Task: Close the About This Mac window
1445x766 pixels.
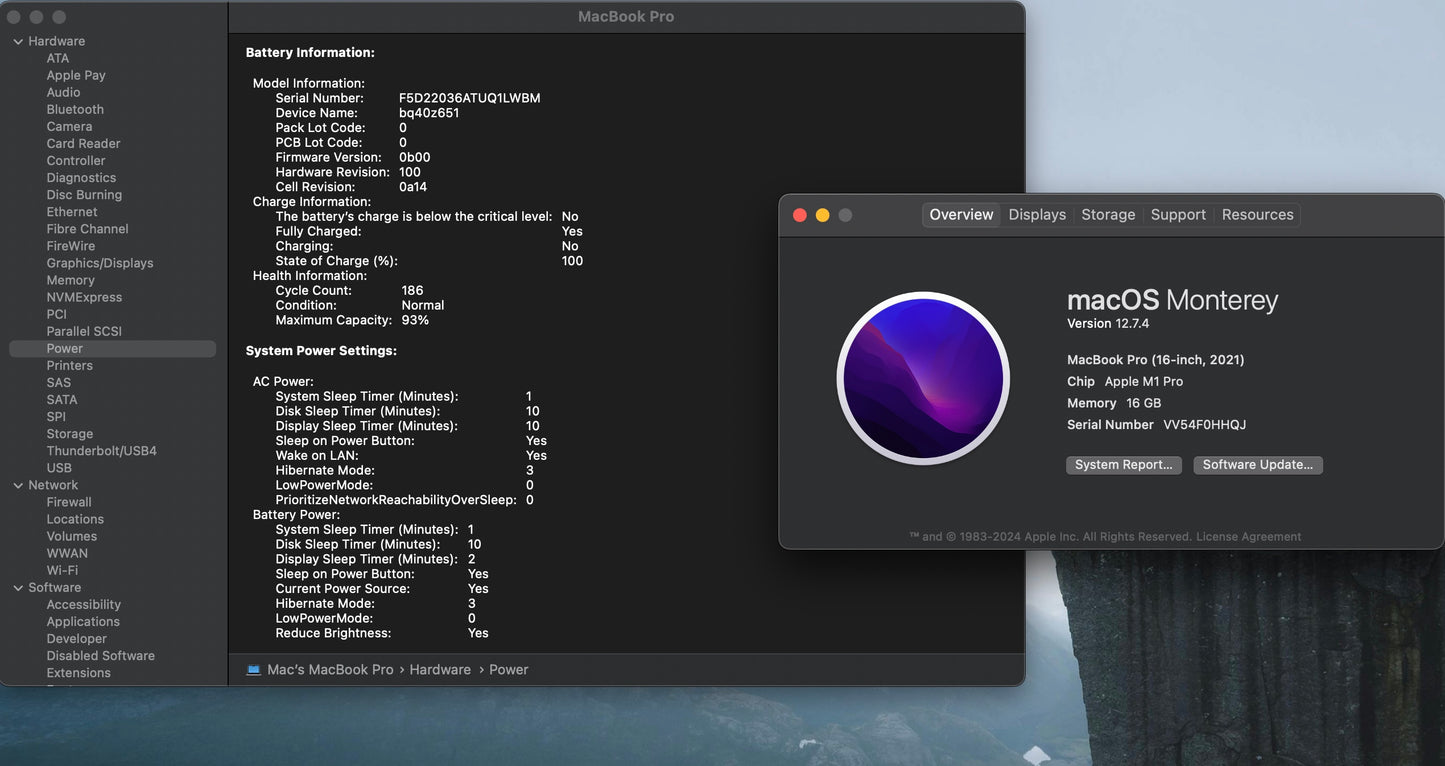Action: pos(799,215)
